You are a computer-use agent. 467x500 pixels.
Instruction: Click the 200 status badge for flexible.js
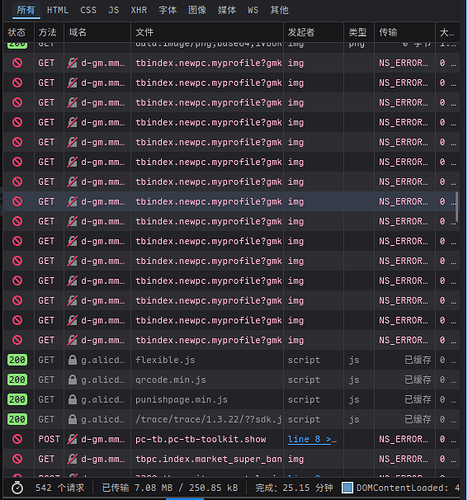[x=17, y=360]
